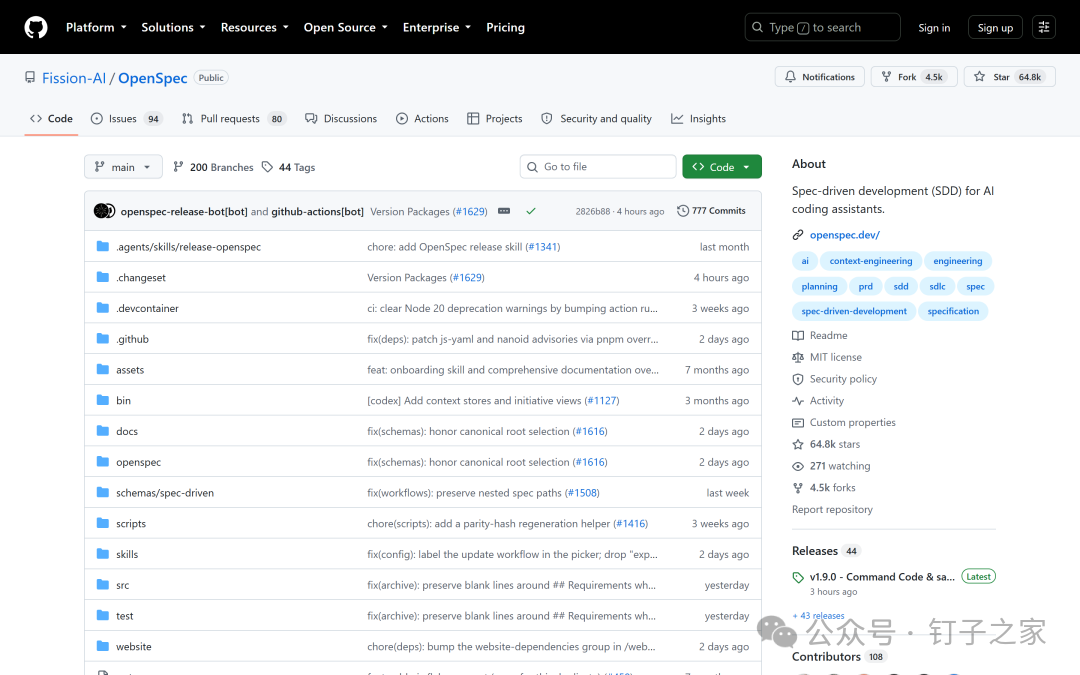
Task: Click the Report repository link
Action: click(832, 510)
